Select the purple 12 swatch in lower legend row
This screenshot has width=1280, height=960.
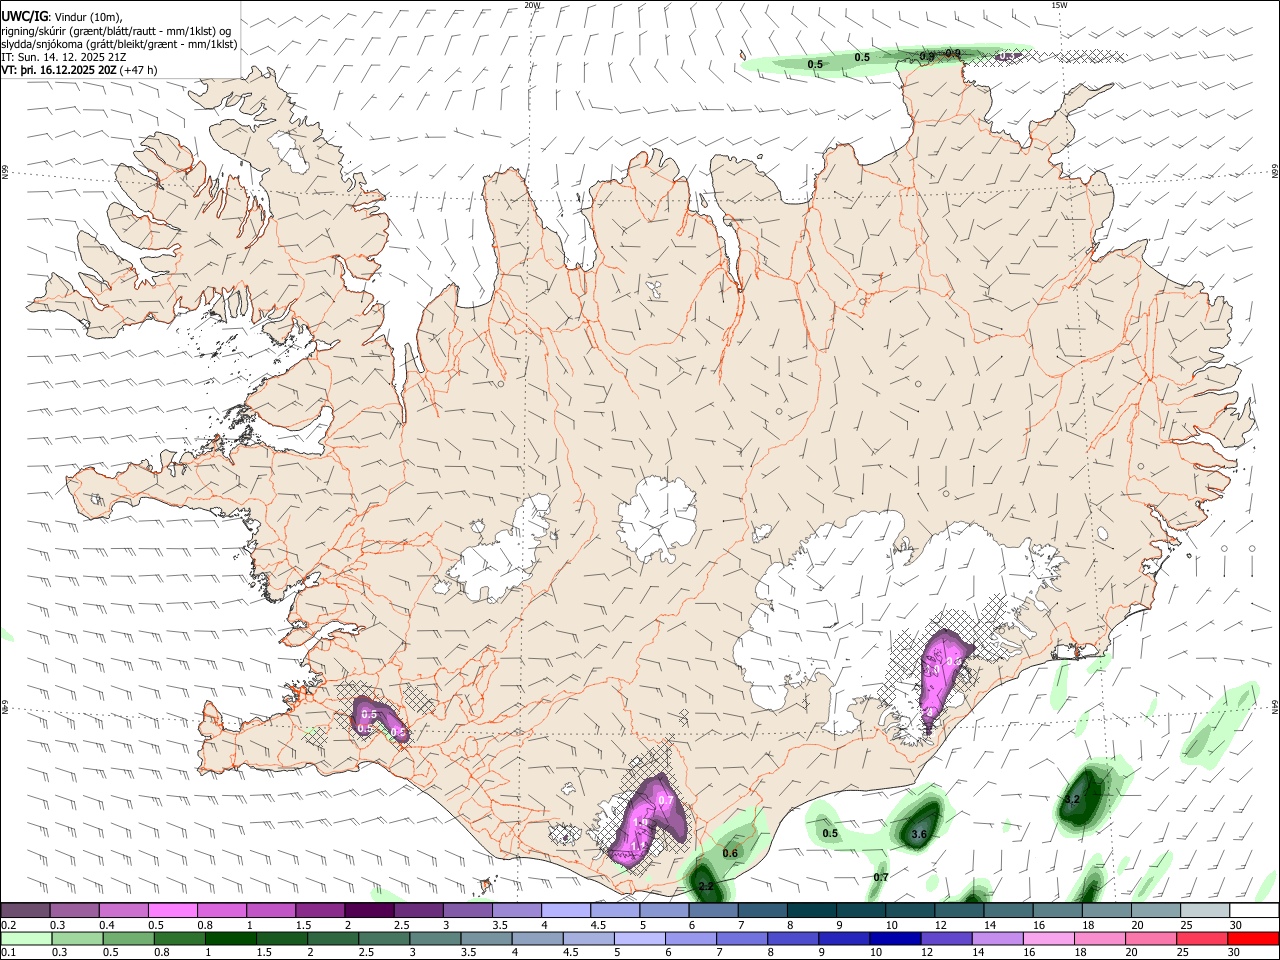pos(945,938)
